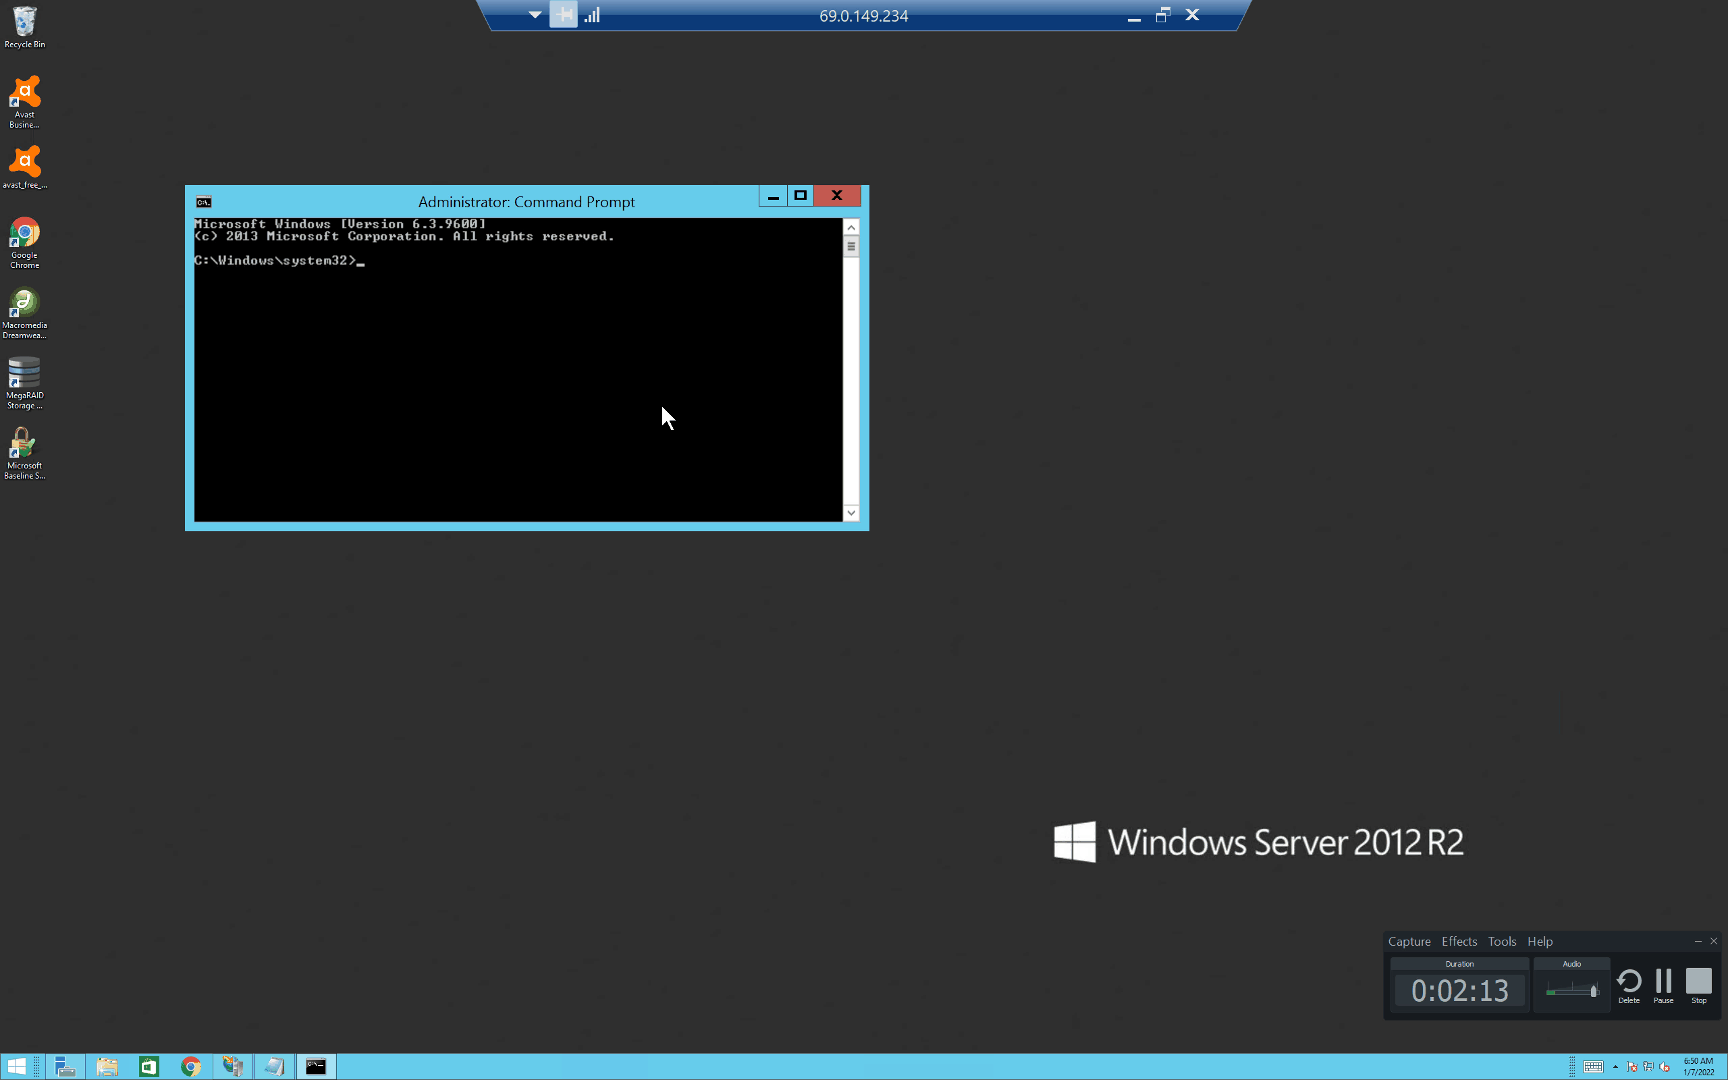Expand the remote connection bar dropdown arrow

click(535, 15)
